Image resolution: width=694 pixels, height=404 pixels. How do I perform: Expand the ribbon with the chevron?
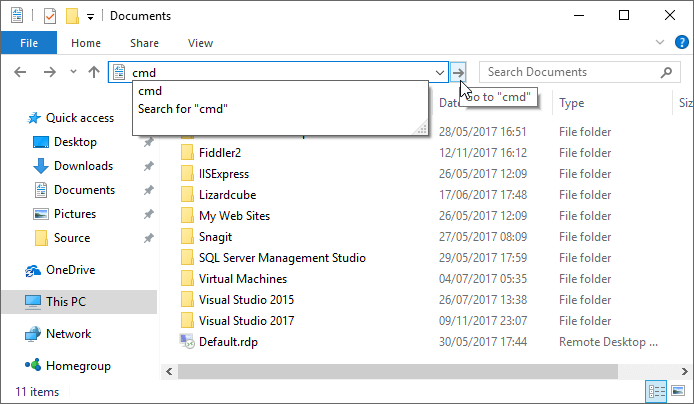tap(659, 42)
